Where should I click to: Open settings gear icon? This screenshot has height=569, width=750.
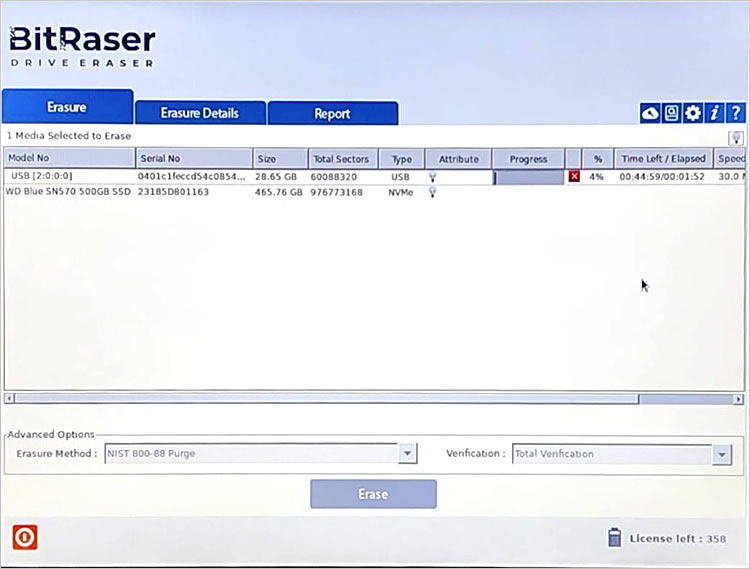coord(693,113)
